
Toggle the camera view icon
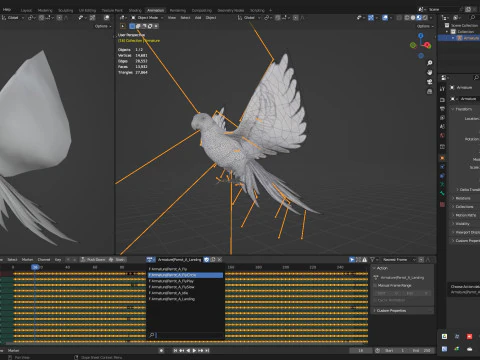point(430,82)
